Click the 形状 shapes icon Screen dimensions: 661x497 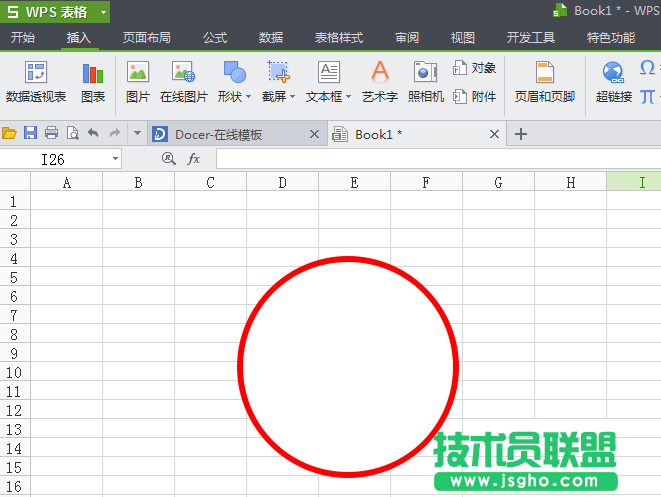coord(234,72)
